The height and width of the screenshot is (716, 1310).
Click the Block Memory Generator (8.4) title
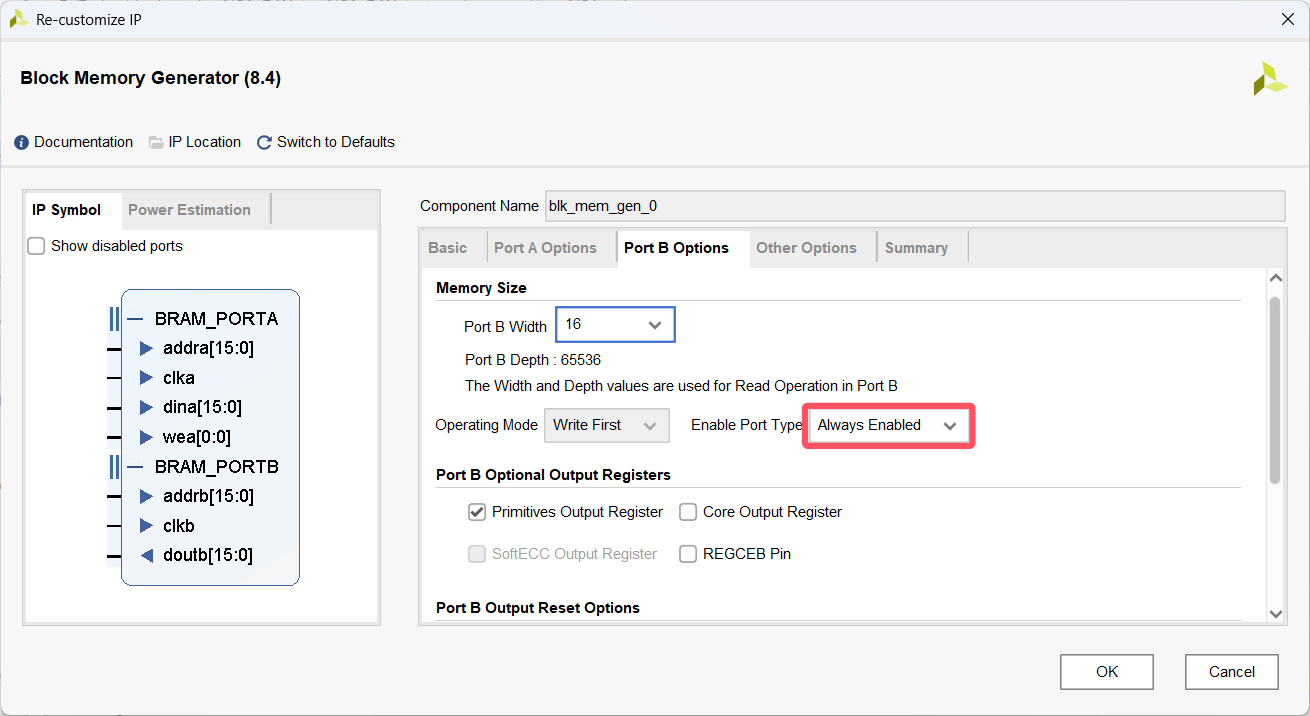[150, 78]
